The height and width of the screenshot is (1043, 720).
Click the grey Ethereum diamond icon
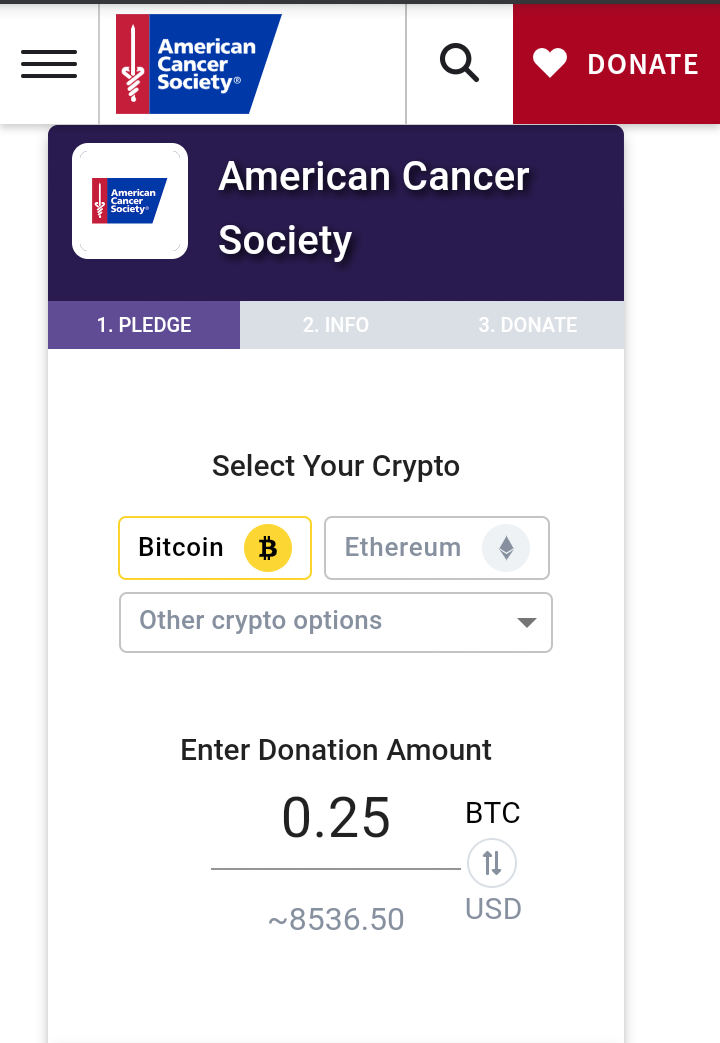[x=506, y=548]
